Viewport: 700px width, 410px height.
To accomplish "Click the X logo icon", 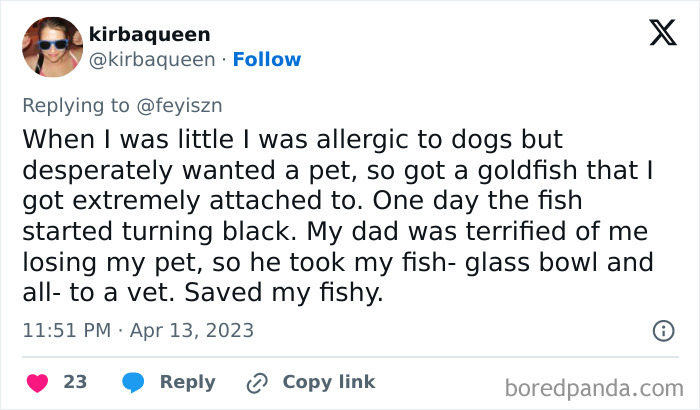I will 662,33.
